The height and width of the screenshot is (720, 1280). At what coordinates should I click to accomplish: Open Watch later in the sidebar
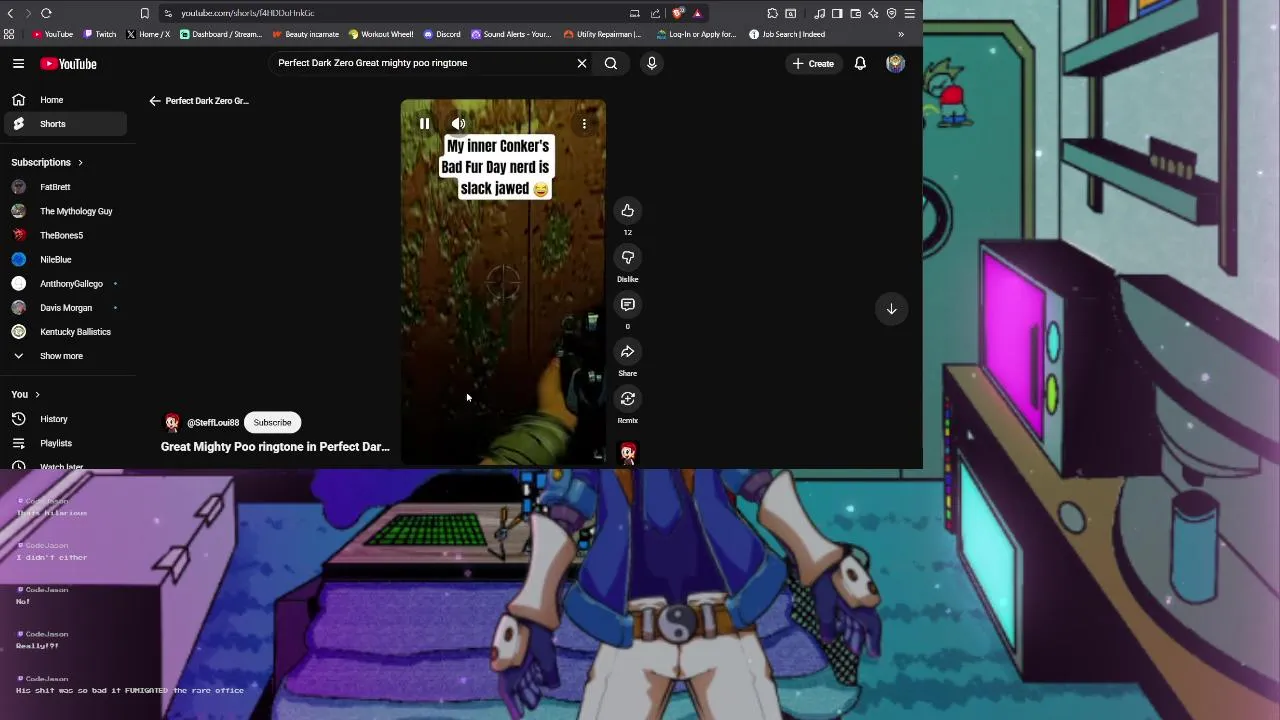click(65, 465)
